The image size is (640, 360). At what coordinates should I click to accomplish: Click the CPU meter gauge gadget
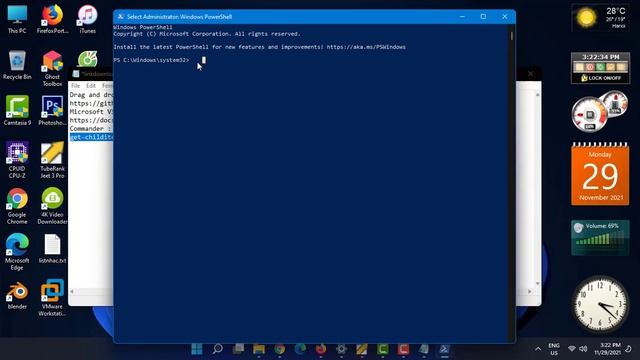pos(589,115)
